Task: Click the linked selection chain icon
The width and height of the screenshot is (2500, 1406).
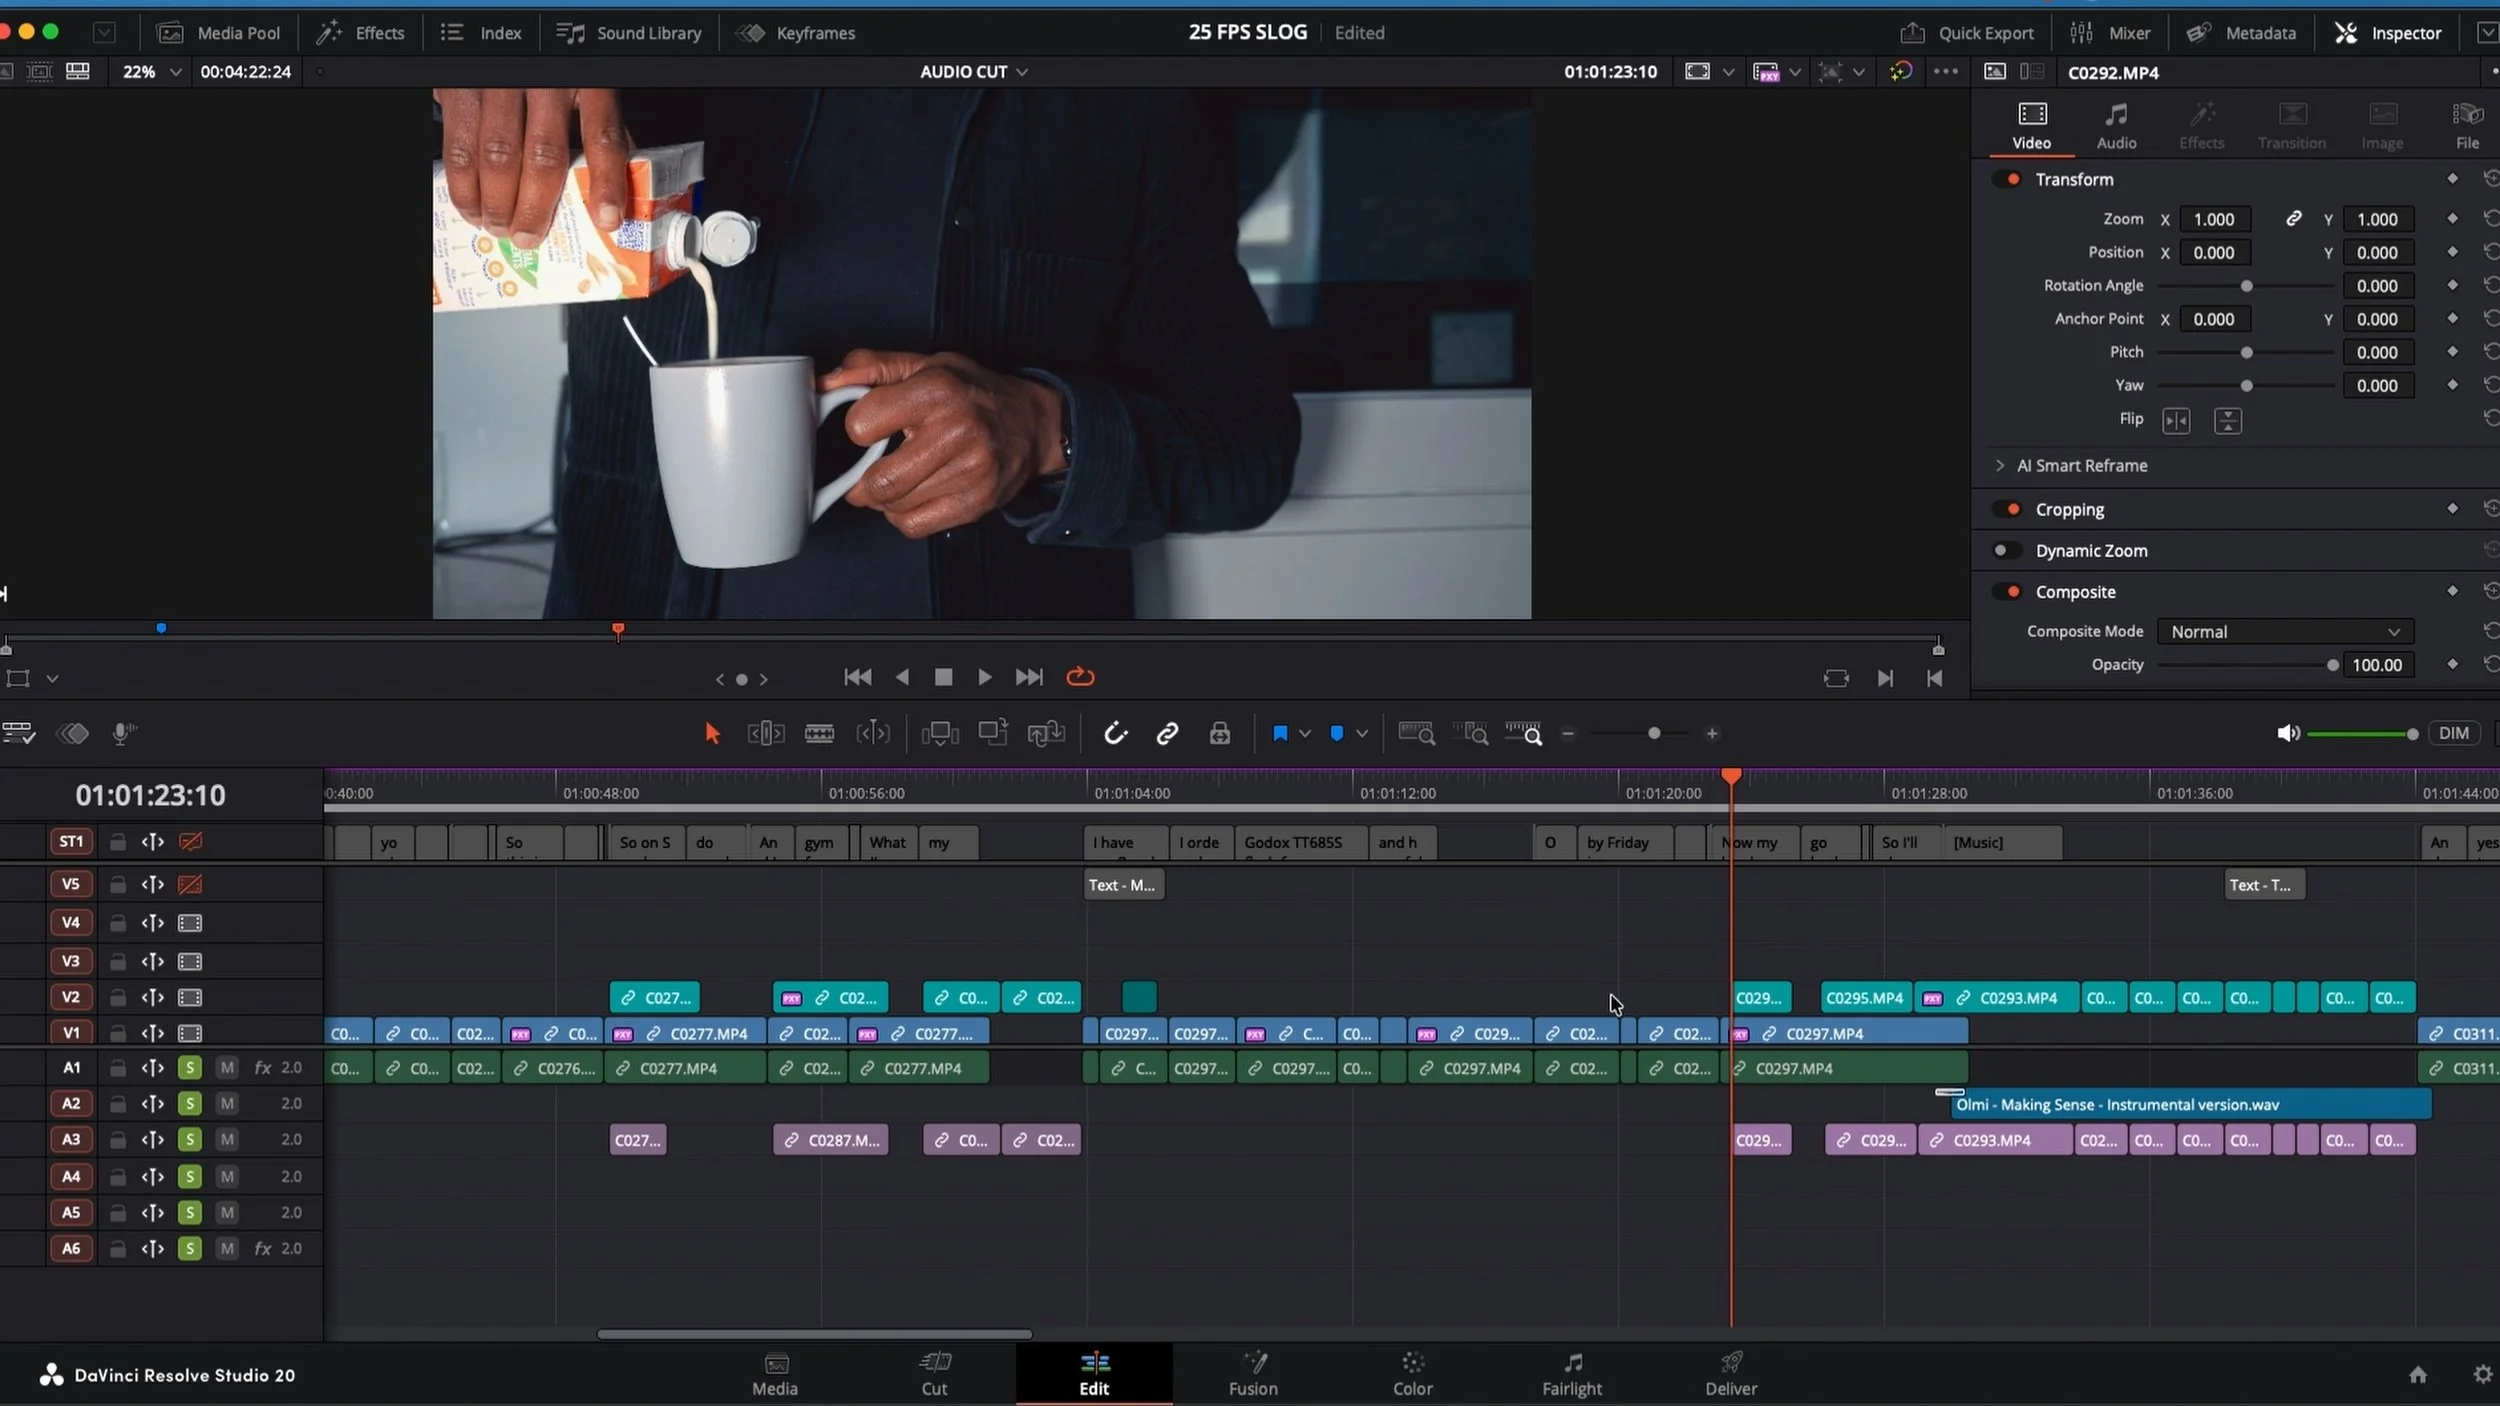Action: [1167, 733]
